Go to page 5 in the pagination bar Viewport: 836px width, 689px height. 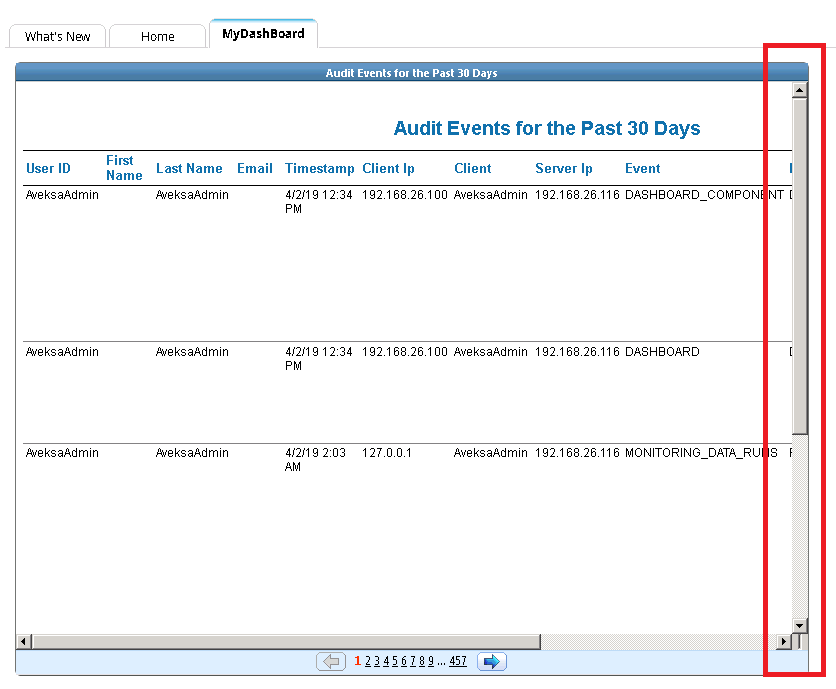point(396,661)
